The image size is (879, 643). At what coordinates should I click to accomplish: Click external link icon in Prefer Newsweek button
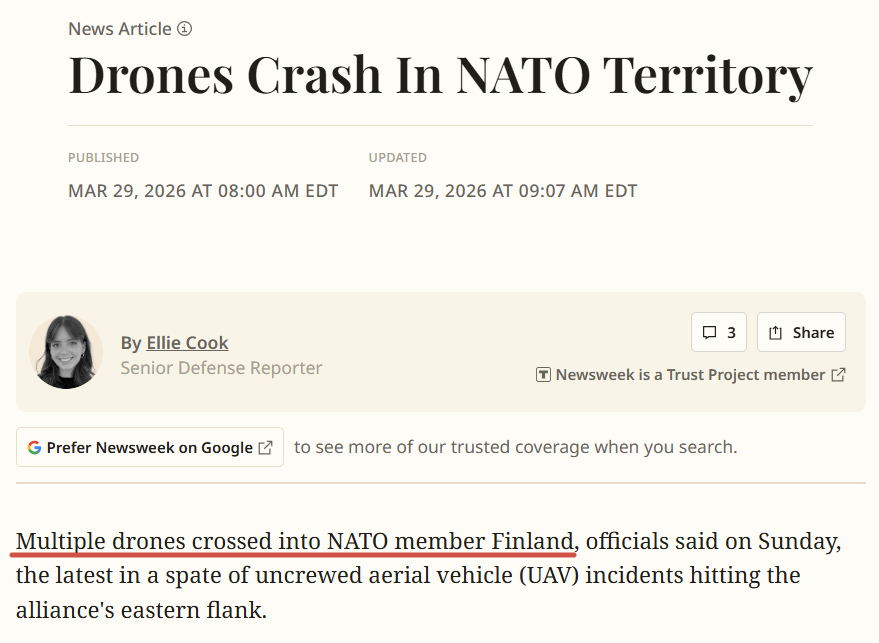pyautogui.click(x=266, y=447)
